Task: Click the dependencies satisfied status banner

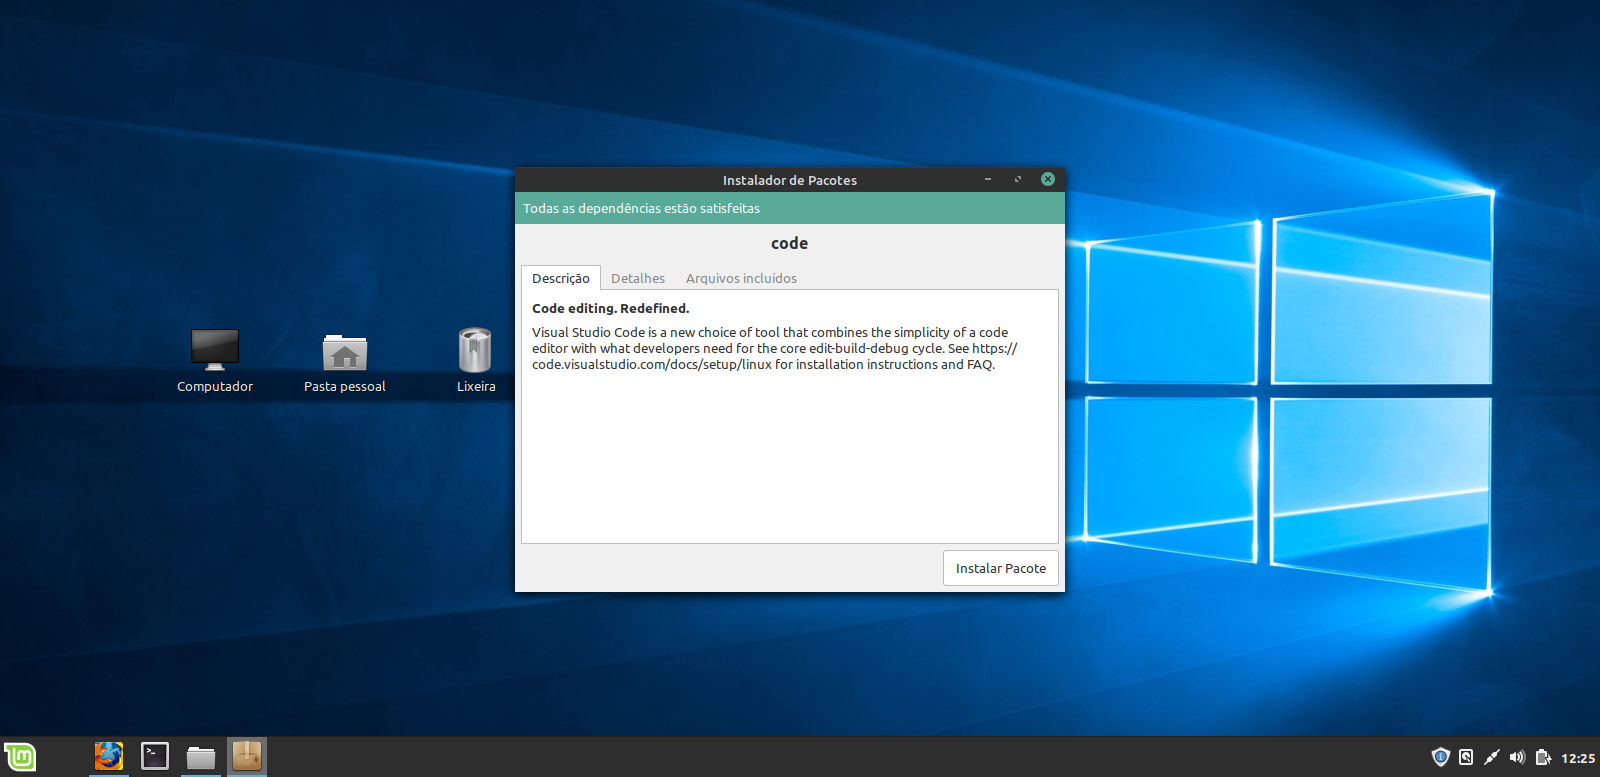Action: (790, 208)
